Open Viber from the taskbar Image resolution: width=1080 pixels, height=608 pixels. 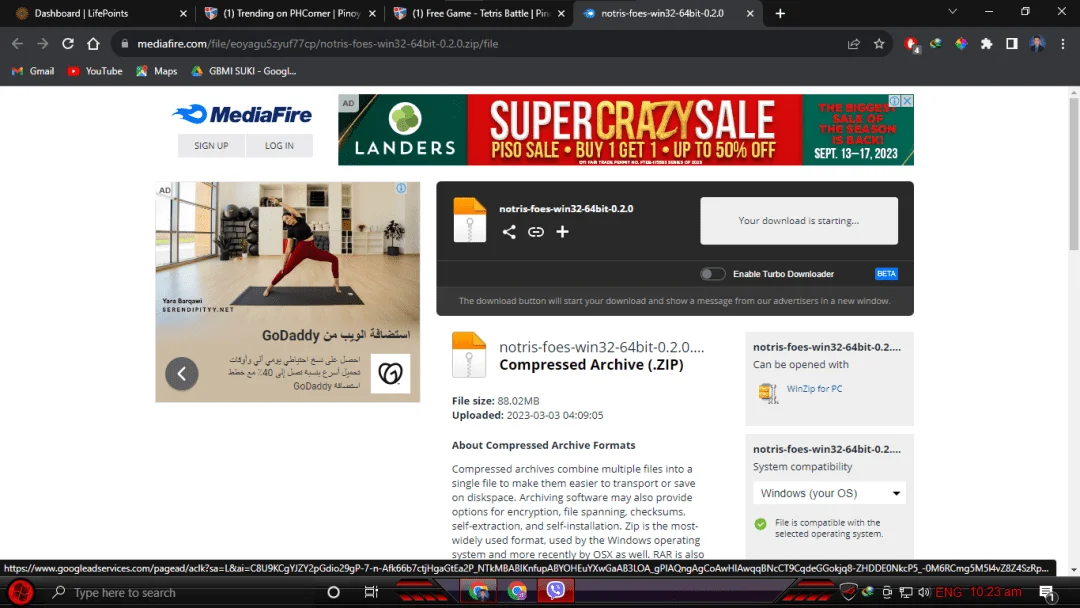pyautogui.click(x=555, y=591)
